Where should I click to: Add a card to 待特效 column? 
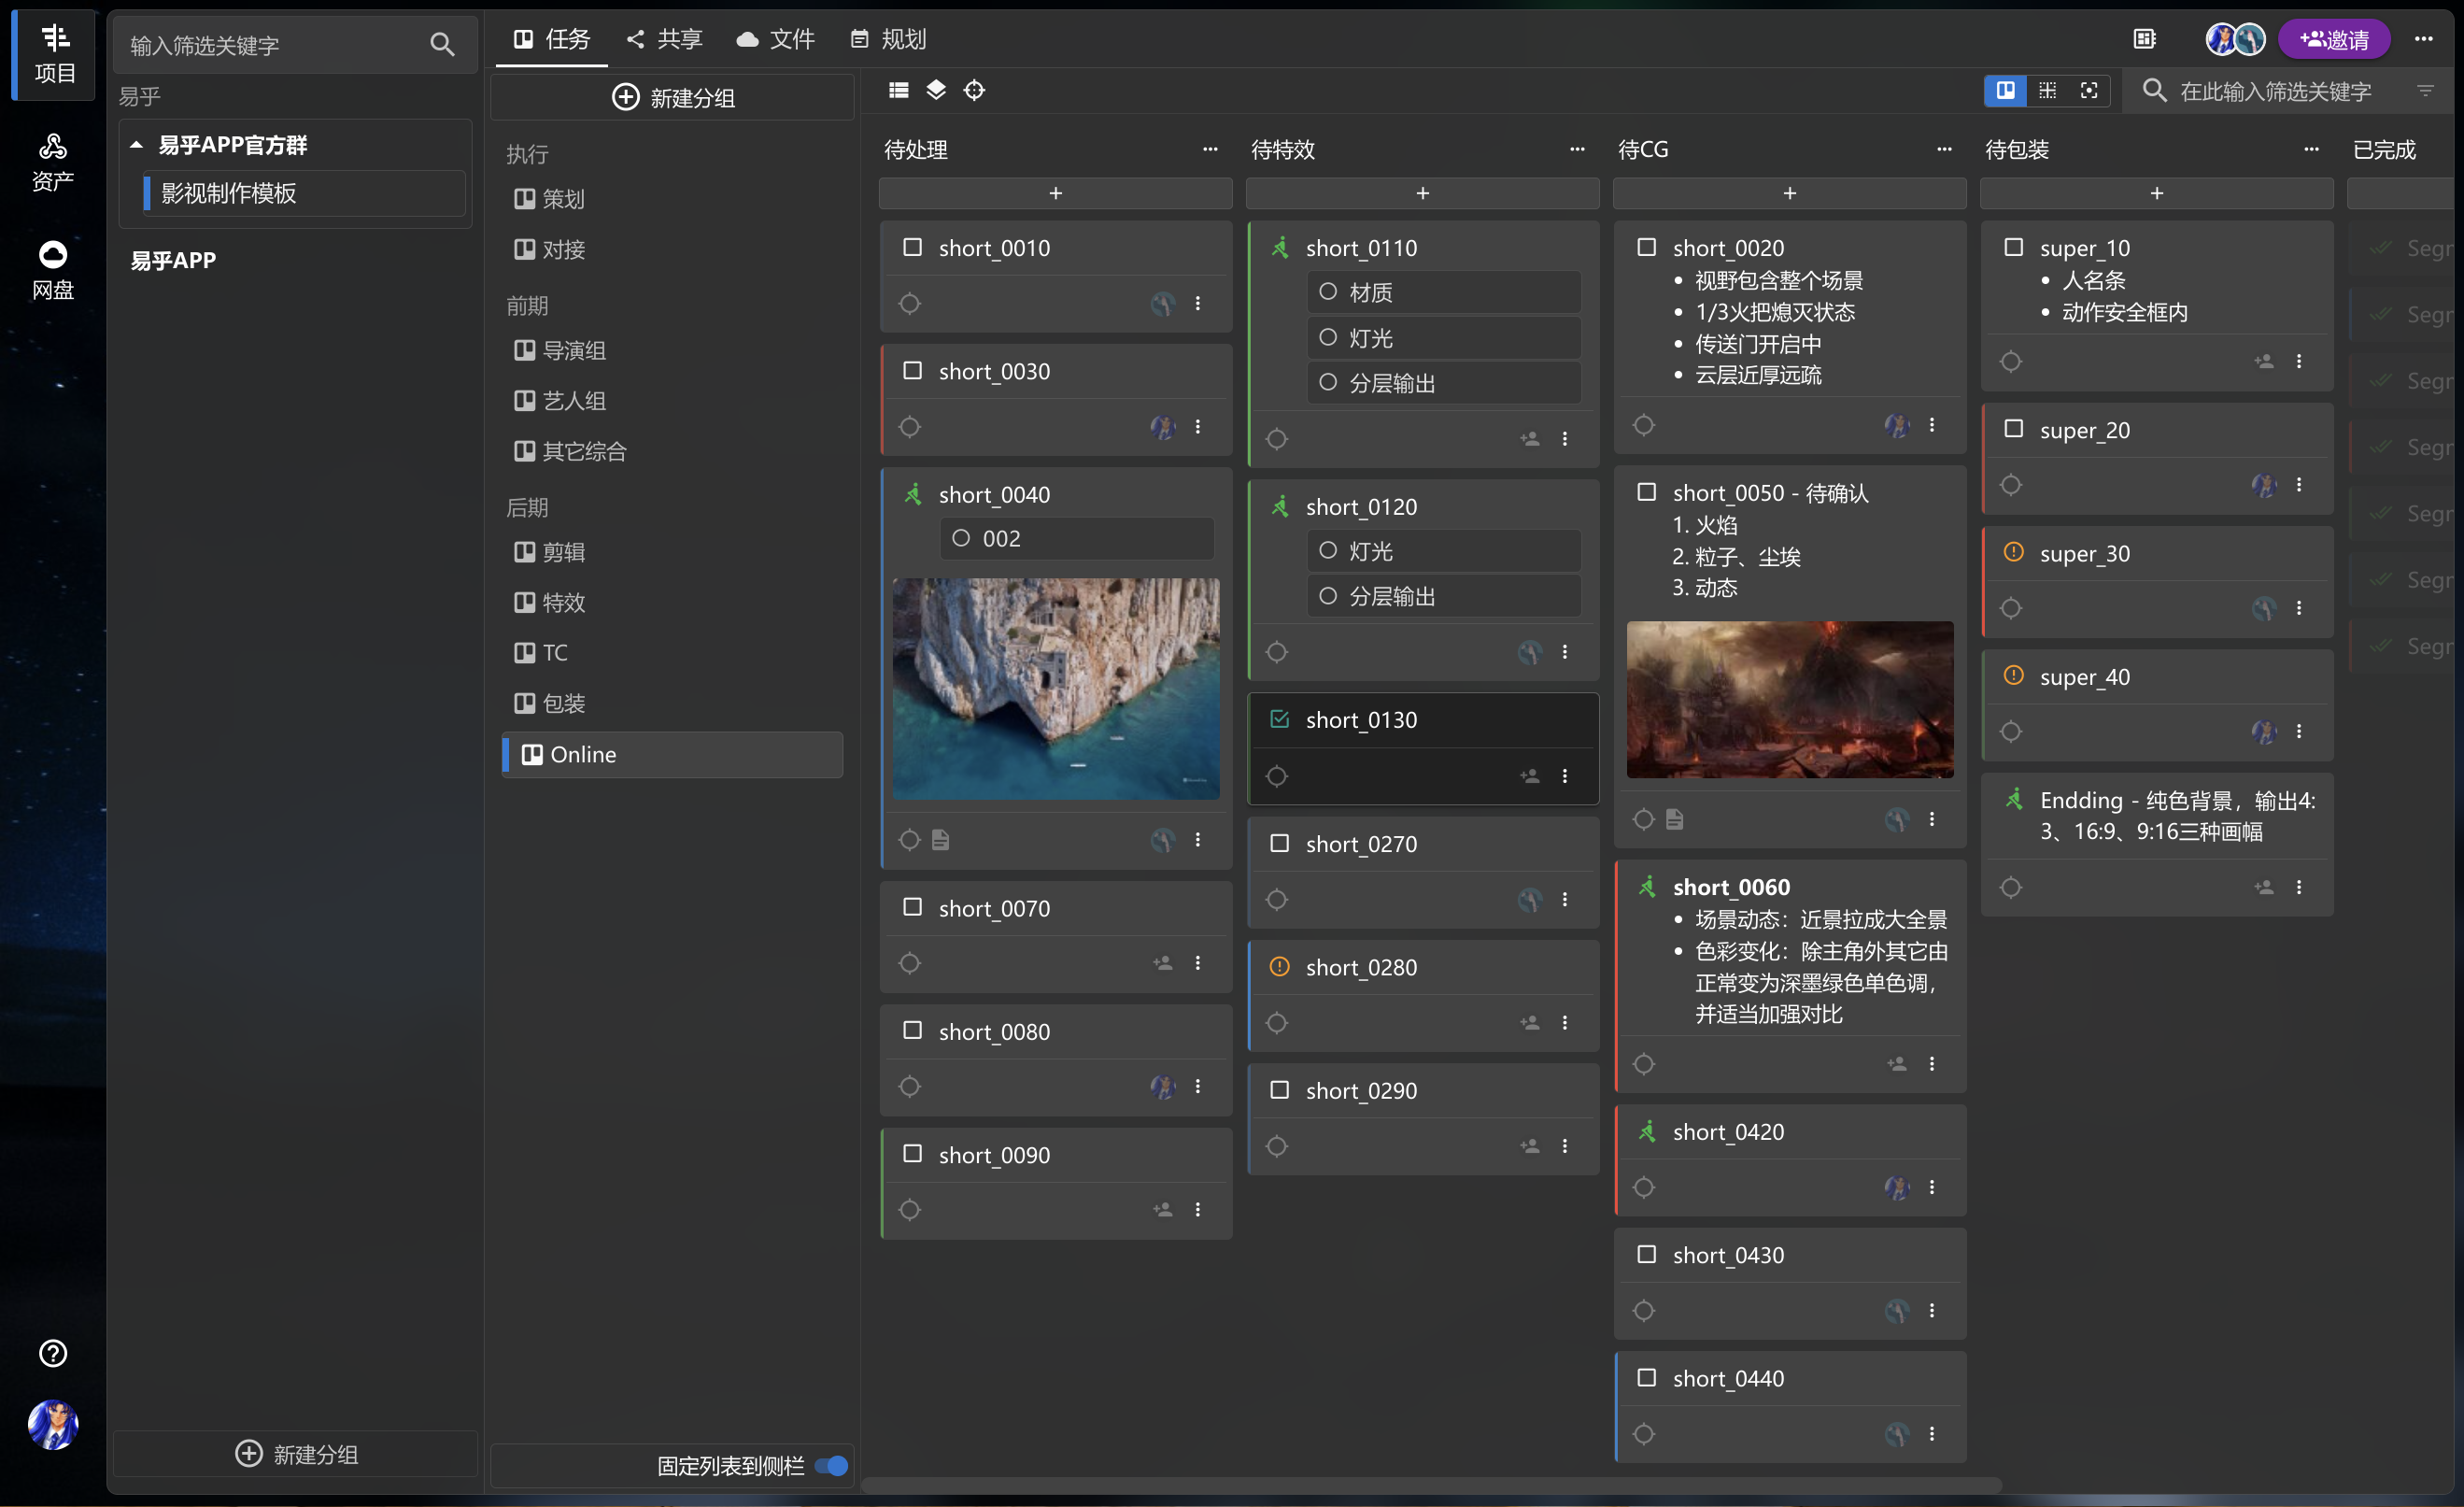click(x=1422, y=193)
